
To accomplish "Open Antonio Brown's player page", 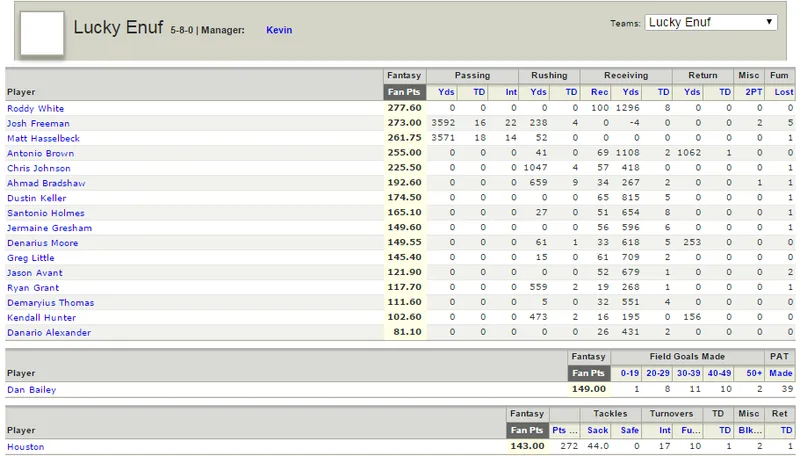I will [x=40, y=154].
